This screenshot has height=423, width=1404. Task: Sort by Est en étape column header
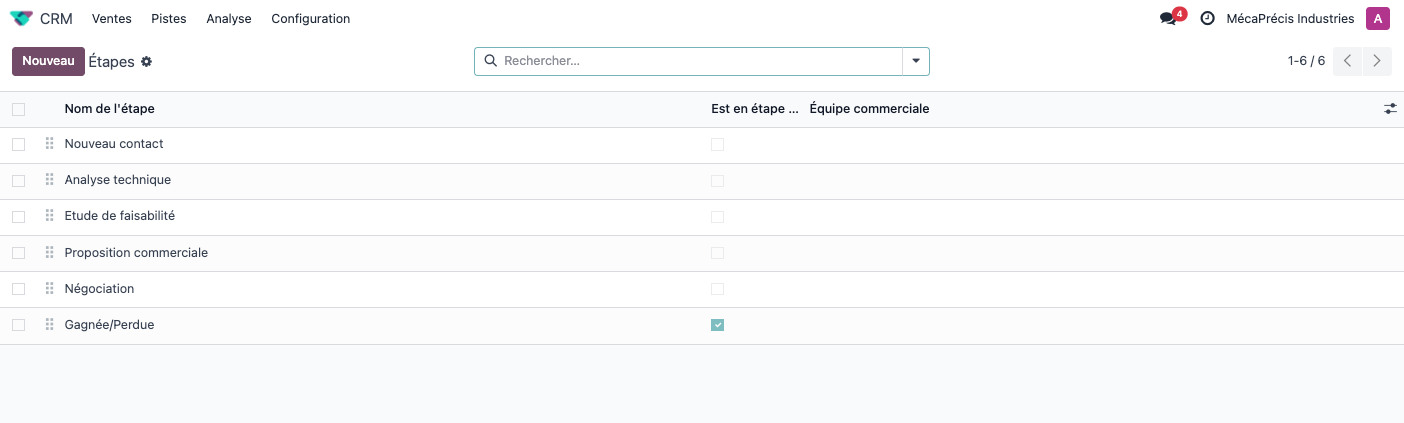755,109
